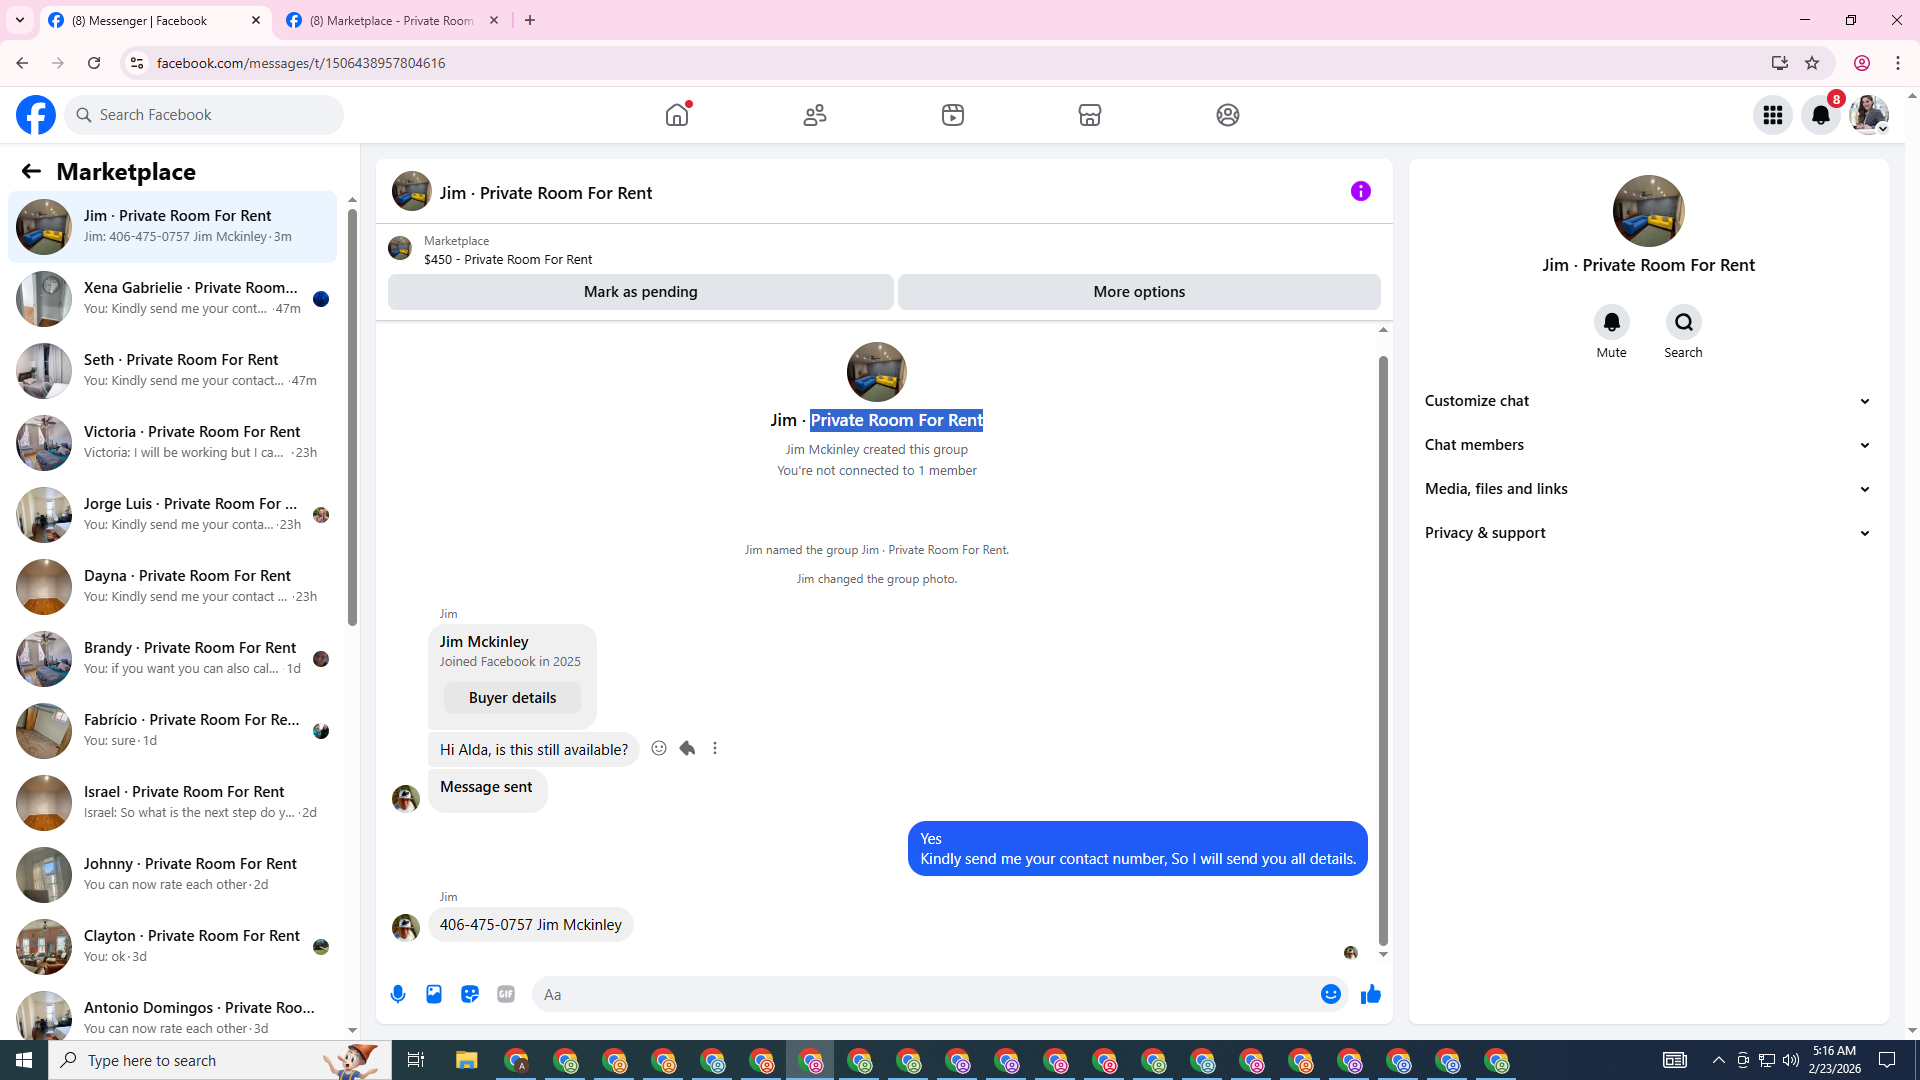
Task: Open the Chrome tab search dropdown
Action: pos(20,20)
